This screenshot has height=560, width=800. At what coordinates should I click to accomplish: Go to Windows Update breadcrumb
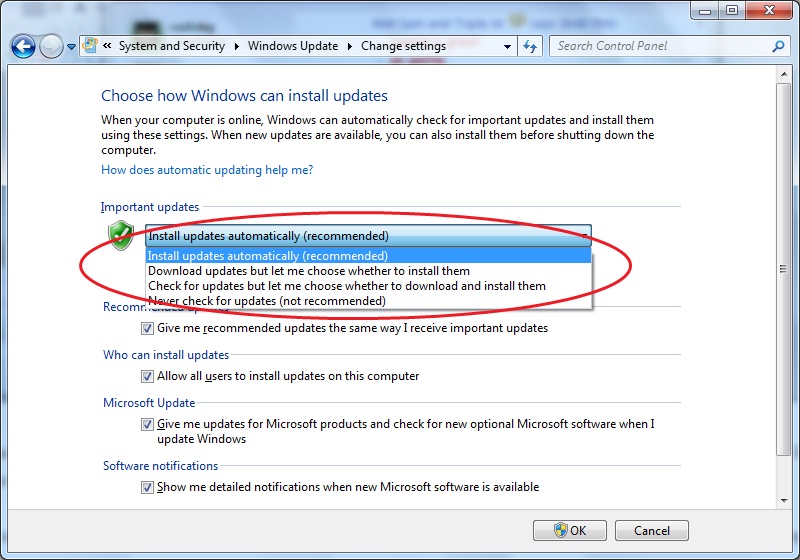coord(293,46)
